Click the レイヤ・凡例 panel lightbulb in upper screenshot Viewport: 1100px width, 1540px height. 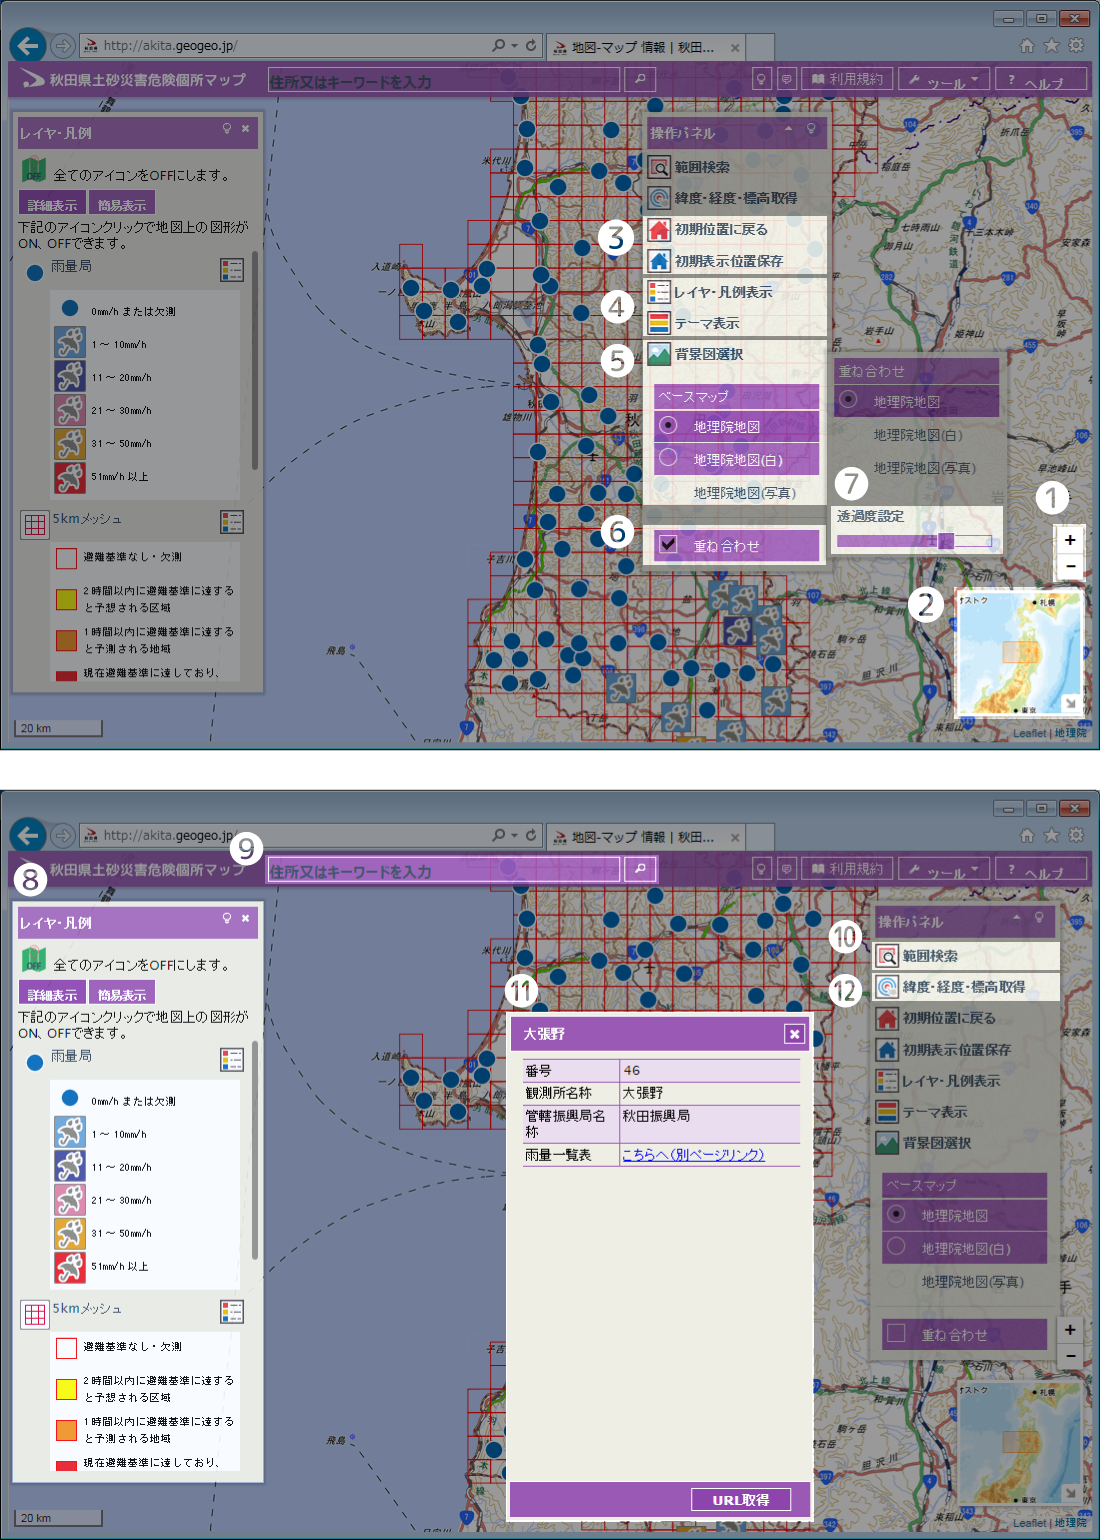click(227, 129)
